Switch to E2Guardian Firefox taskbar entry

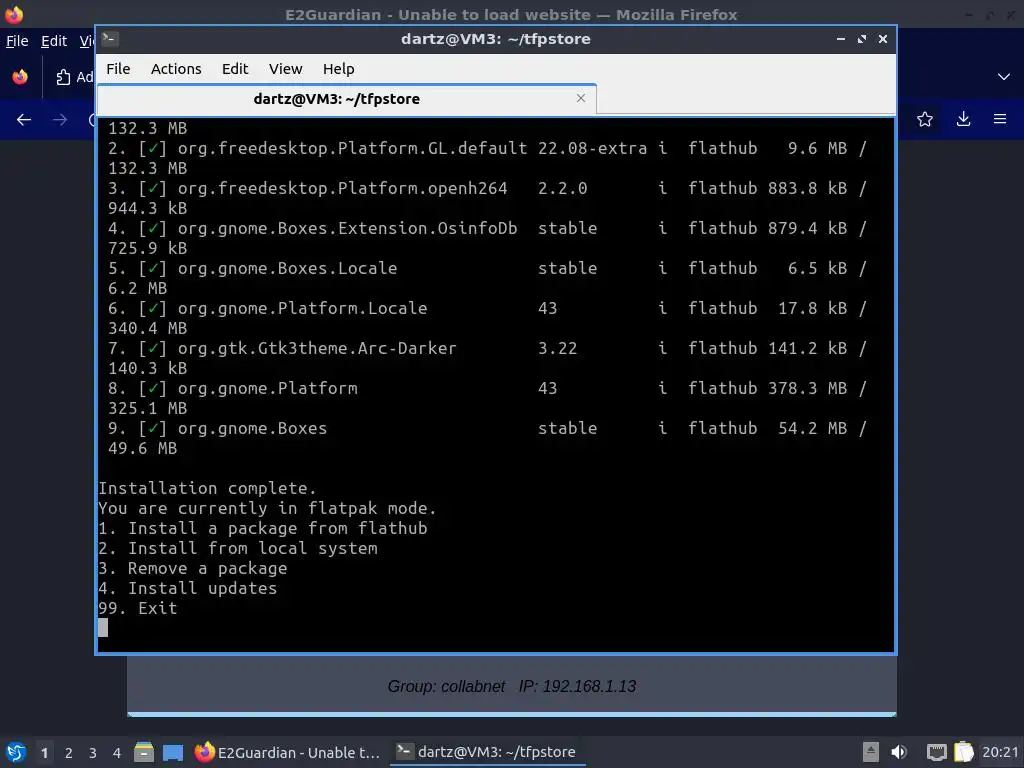click(287, 752)
